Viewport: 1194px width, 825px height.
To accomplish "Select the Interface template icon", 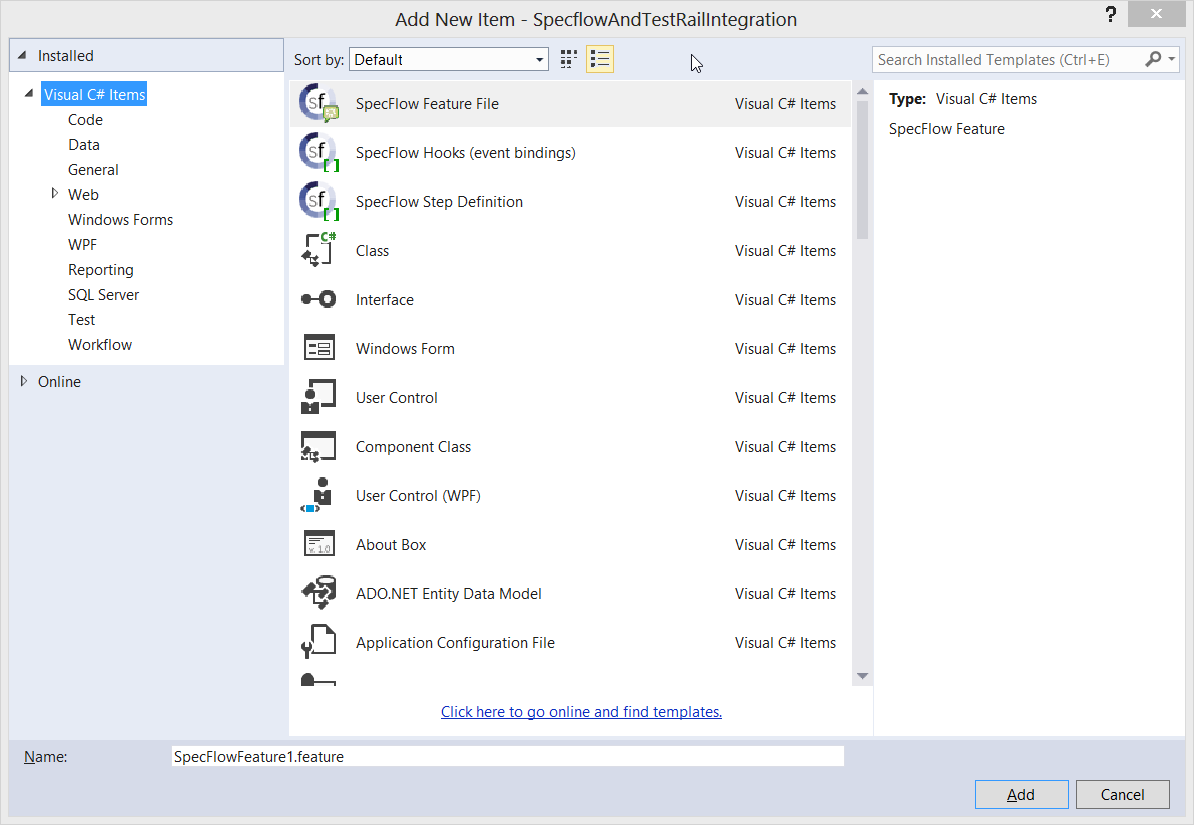I will point(319,300).
